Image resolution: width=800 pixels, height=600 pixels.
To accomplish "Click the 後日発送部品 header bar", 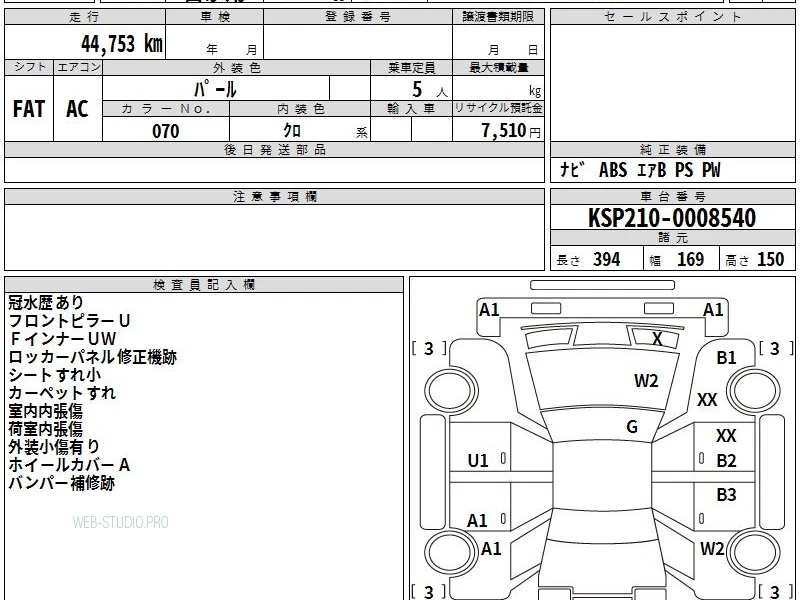I will [x=274, y=150].
